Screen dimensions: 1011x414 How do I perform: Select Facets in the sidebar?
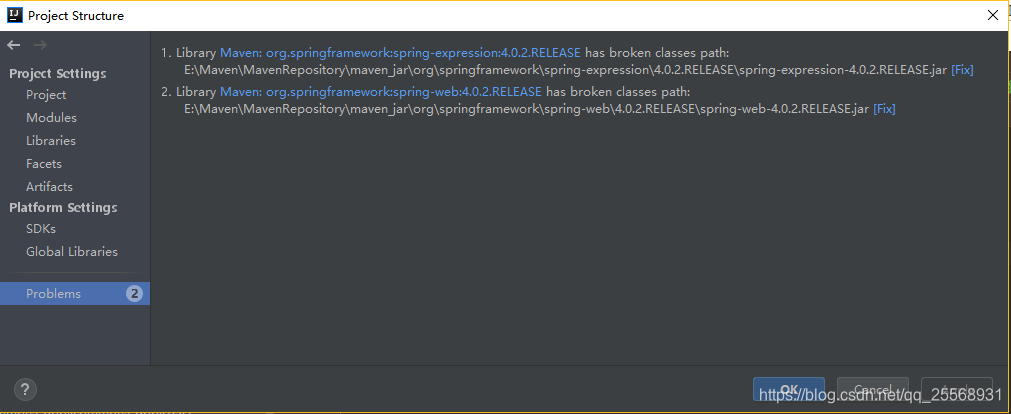pos(44,164)
